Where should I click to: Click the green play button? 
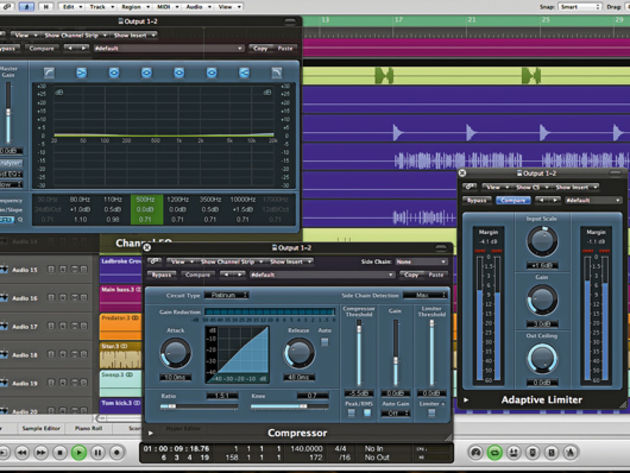coord(79,453)
